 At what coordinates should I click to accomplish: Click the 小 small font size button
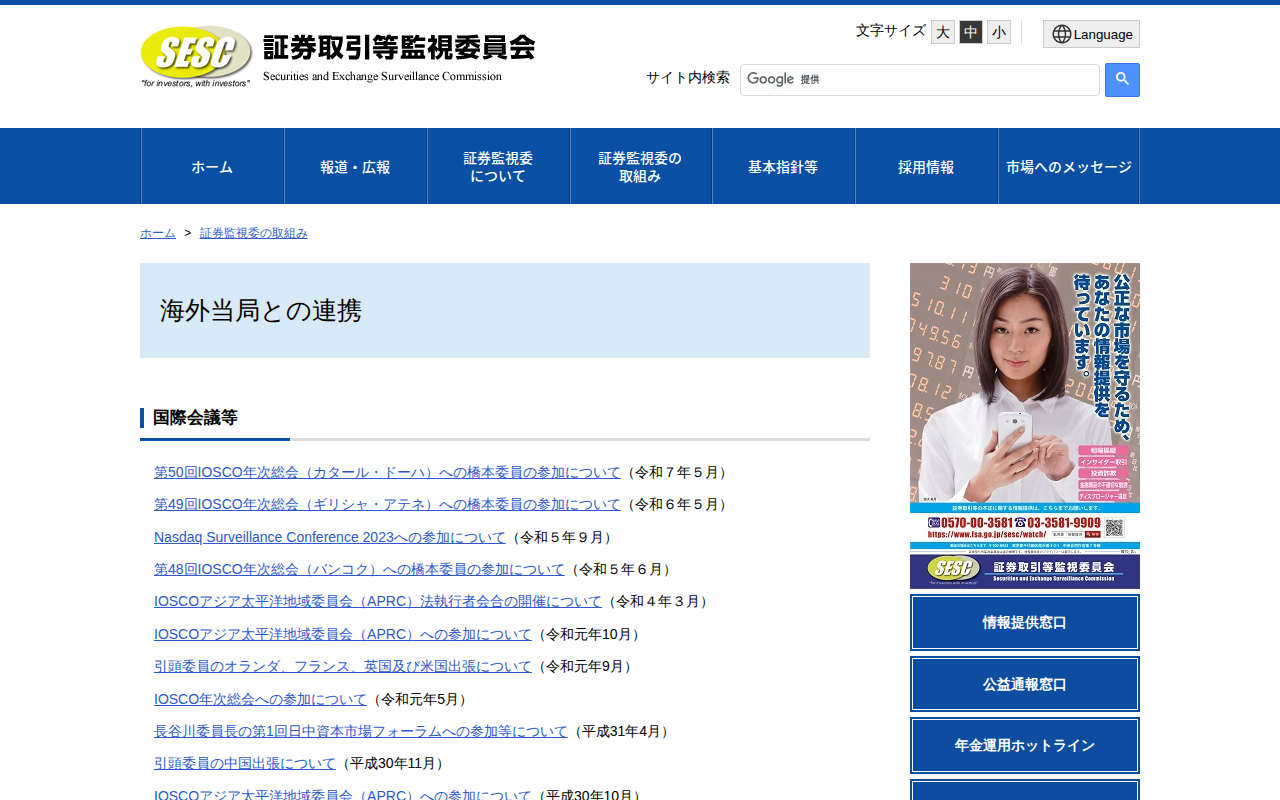click(998, 31)
